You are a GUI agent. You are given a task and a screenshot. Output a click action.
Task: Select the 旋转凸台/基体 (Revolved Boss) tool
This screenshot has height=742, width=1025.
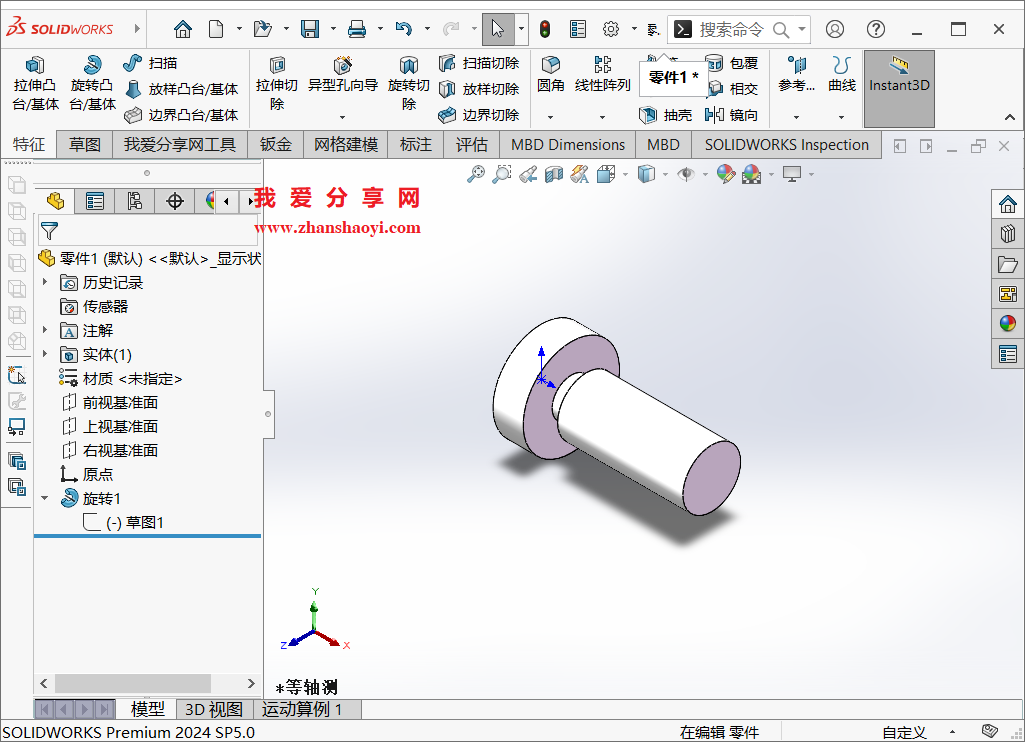click(92, 80)
